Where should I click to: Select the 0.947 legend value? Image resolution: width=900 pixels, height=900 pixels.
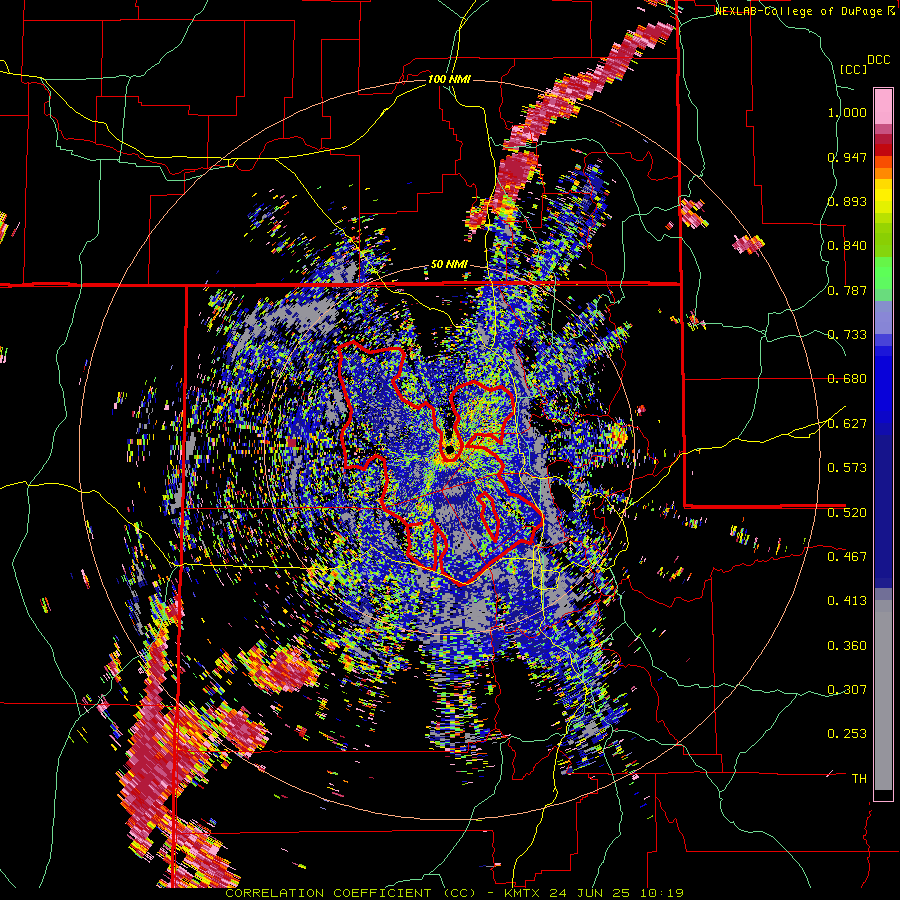pos(847,157)
